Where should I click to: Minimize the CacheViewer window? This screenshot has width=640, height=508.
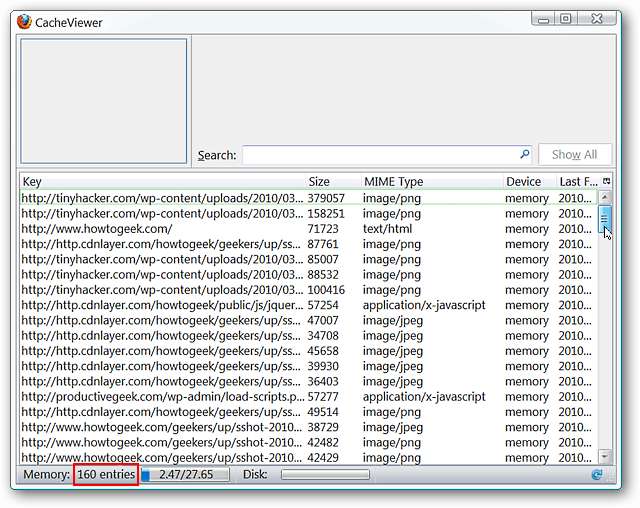click(x=543, y=19)
